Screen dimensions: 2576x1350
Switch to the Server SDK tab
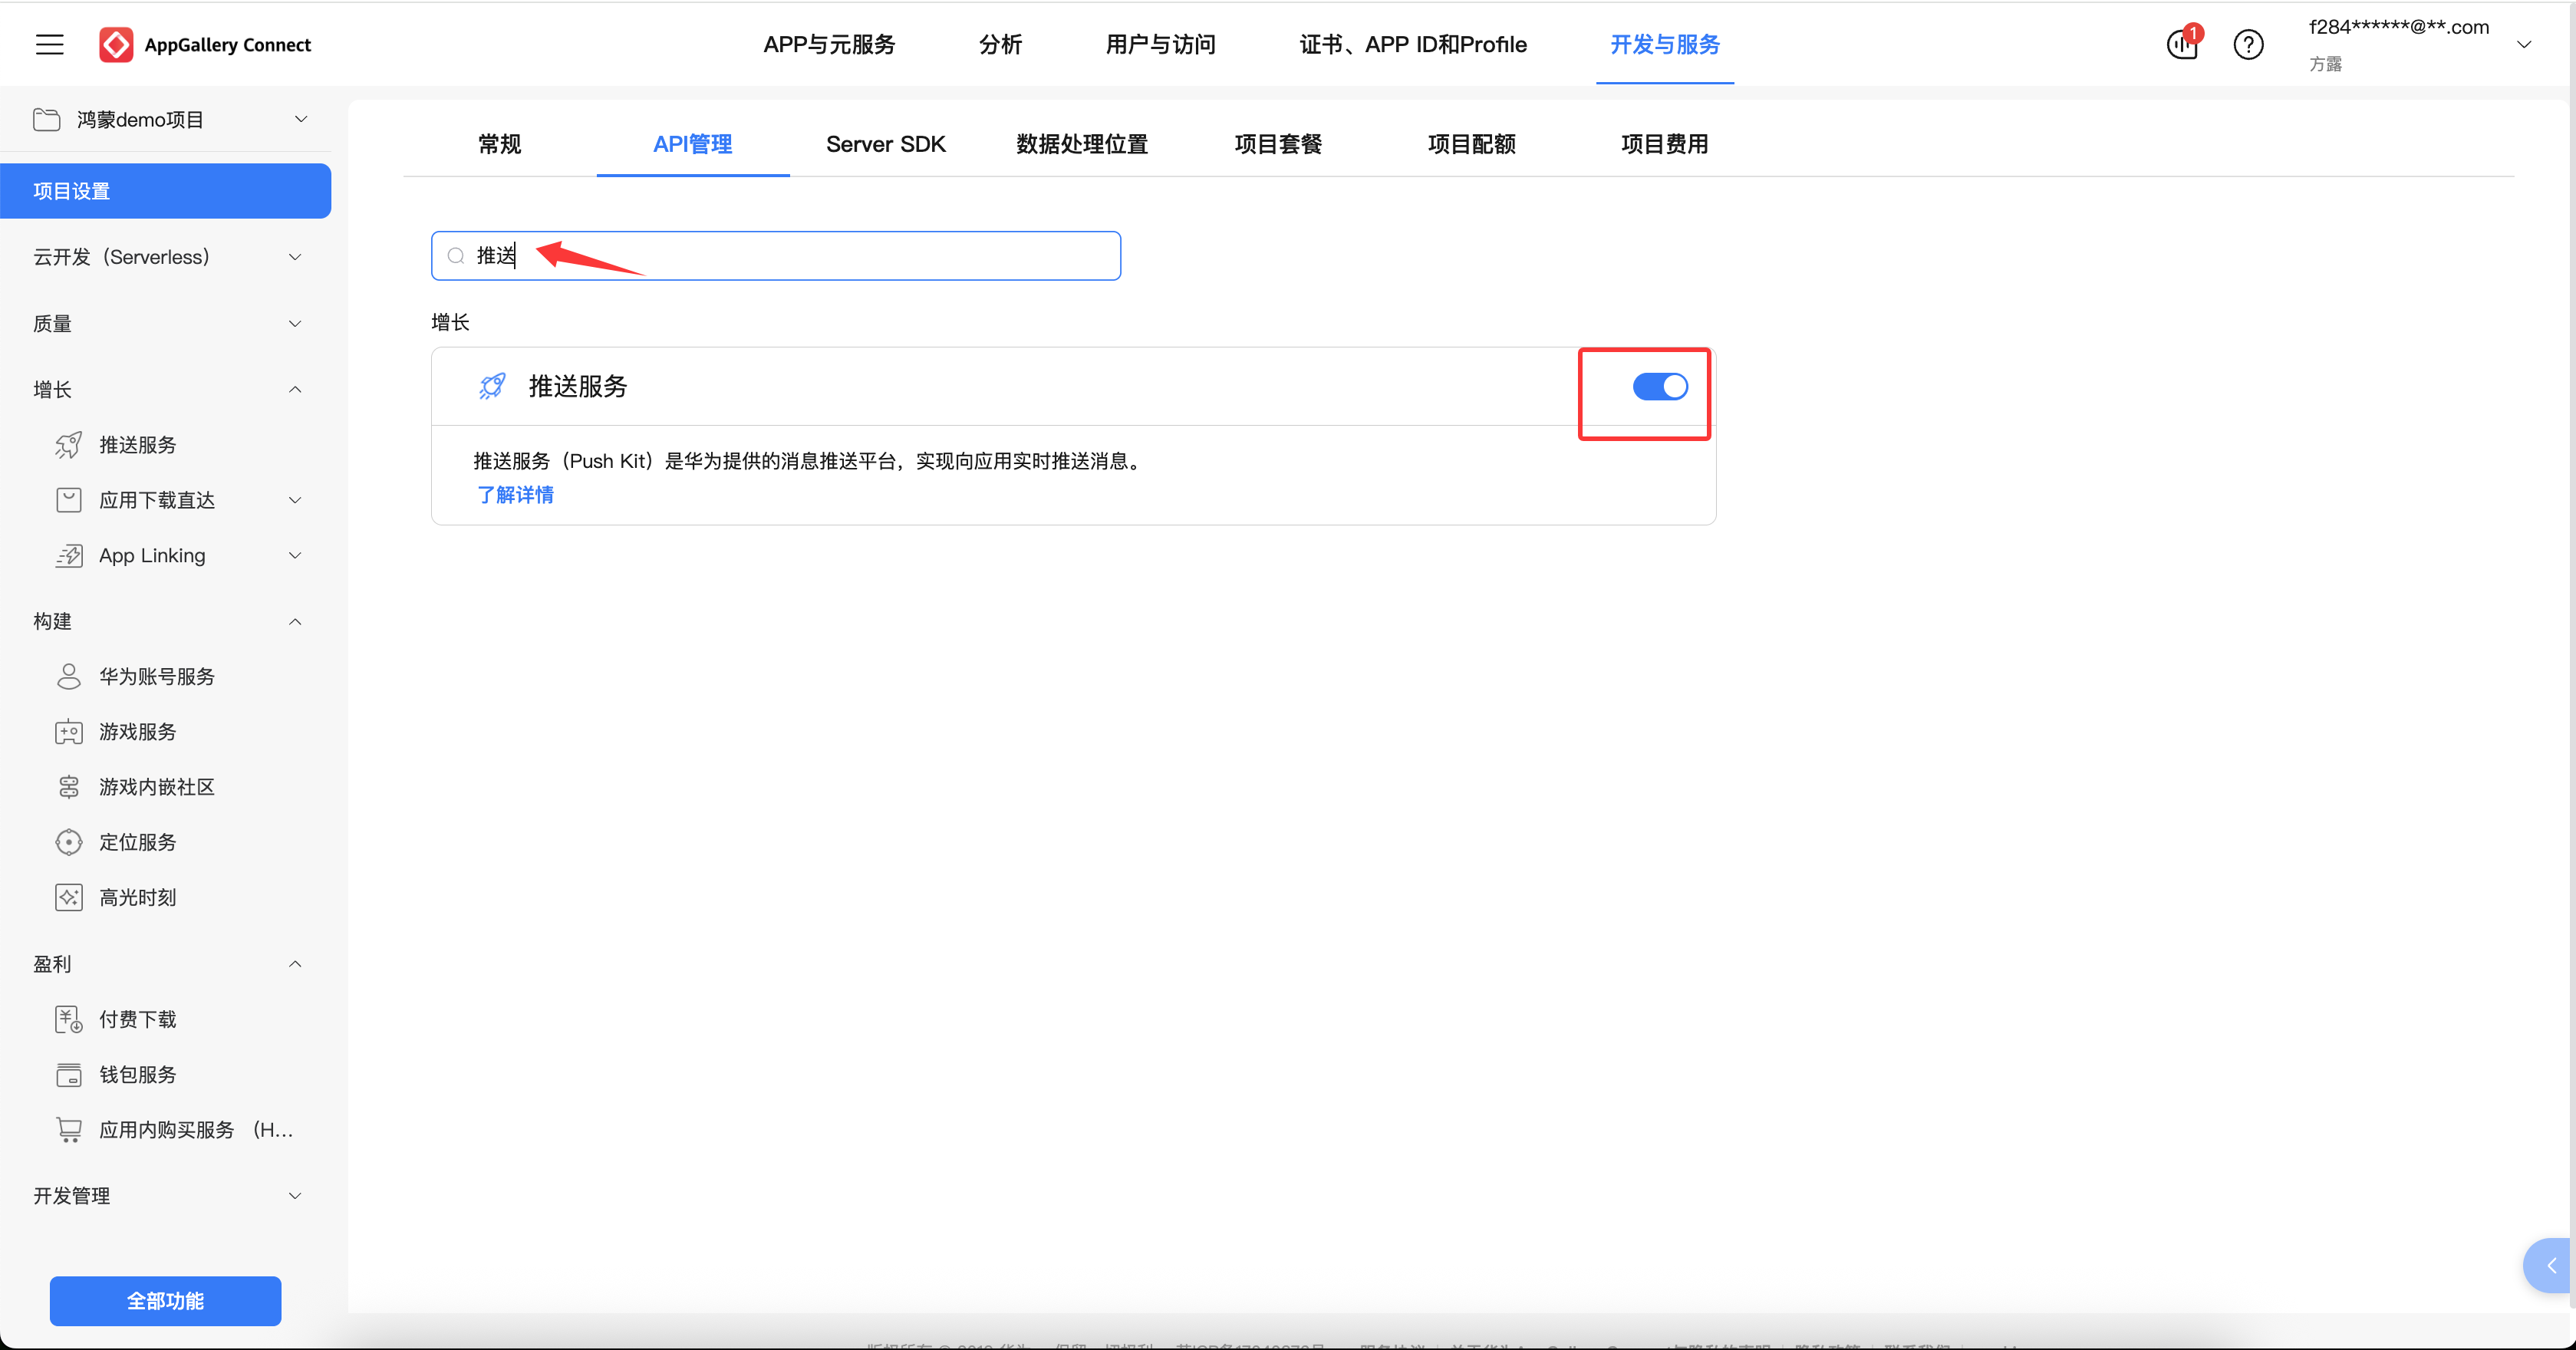click(885, 144)
